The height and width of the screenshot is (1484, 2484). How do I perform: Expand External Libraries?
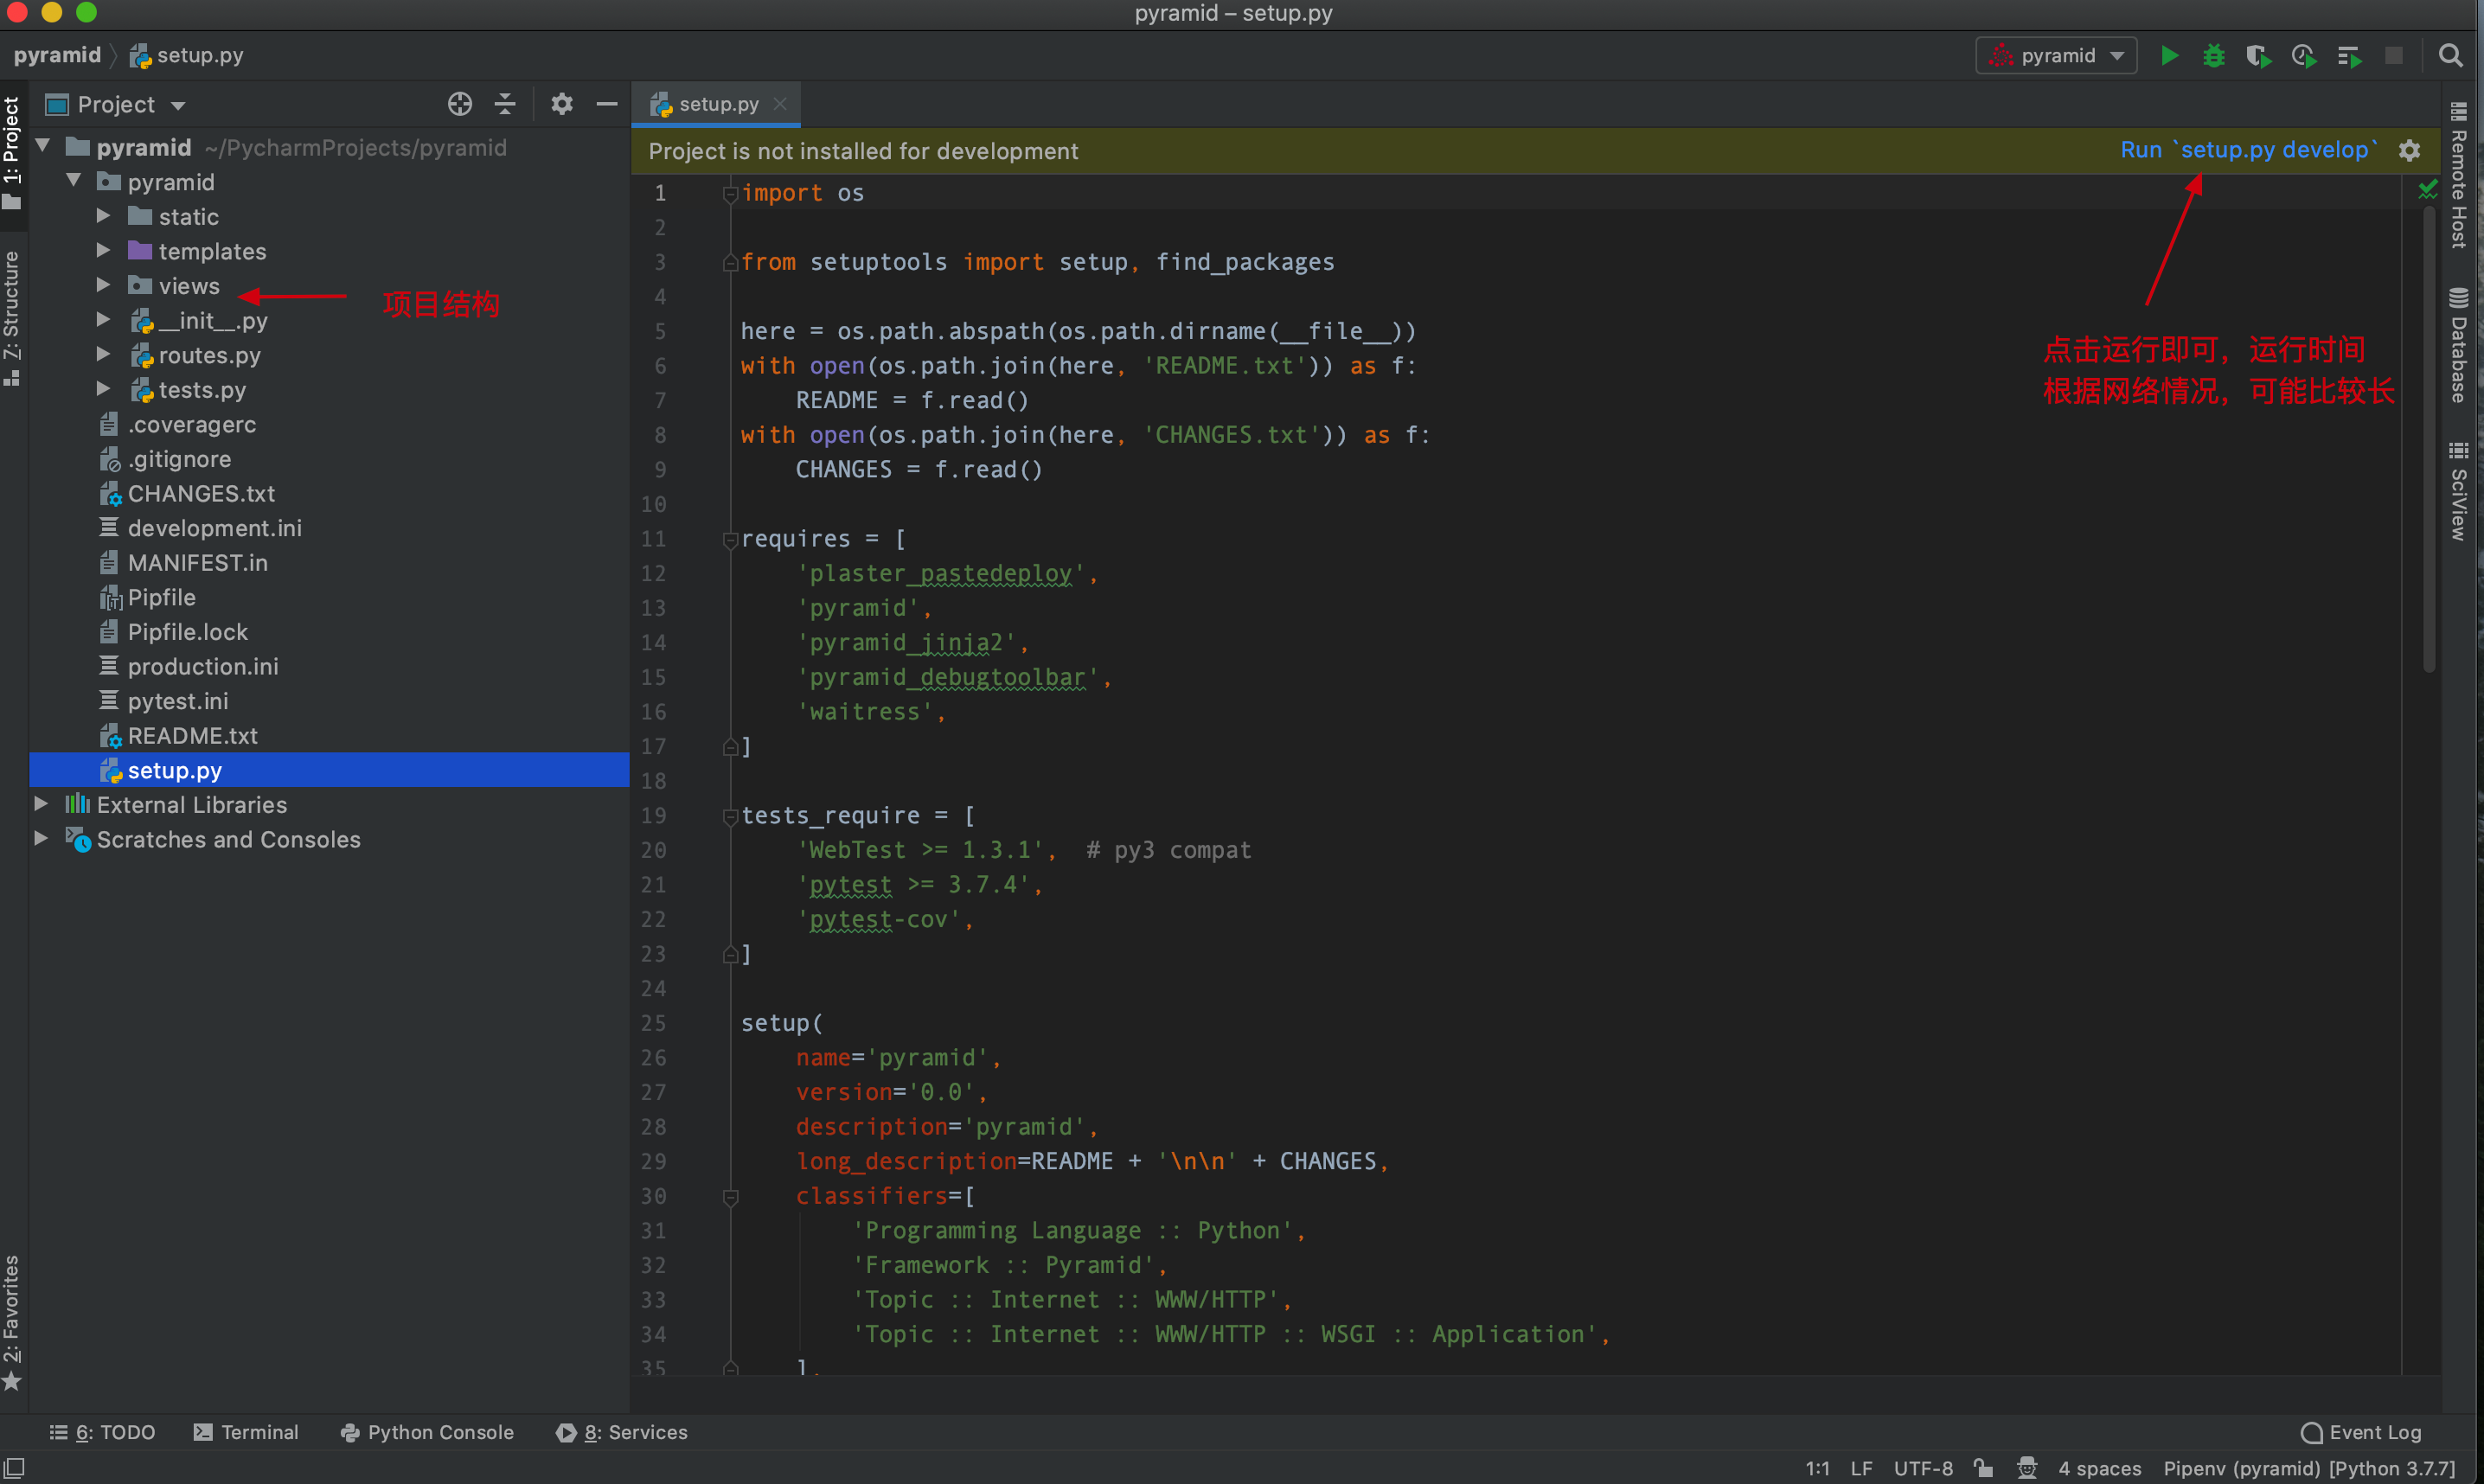click(x=41, y=803)
